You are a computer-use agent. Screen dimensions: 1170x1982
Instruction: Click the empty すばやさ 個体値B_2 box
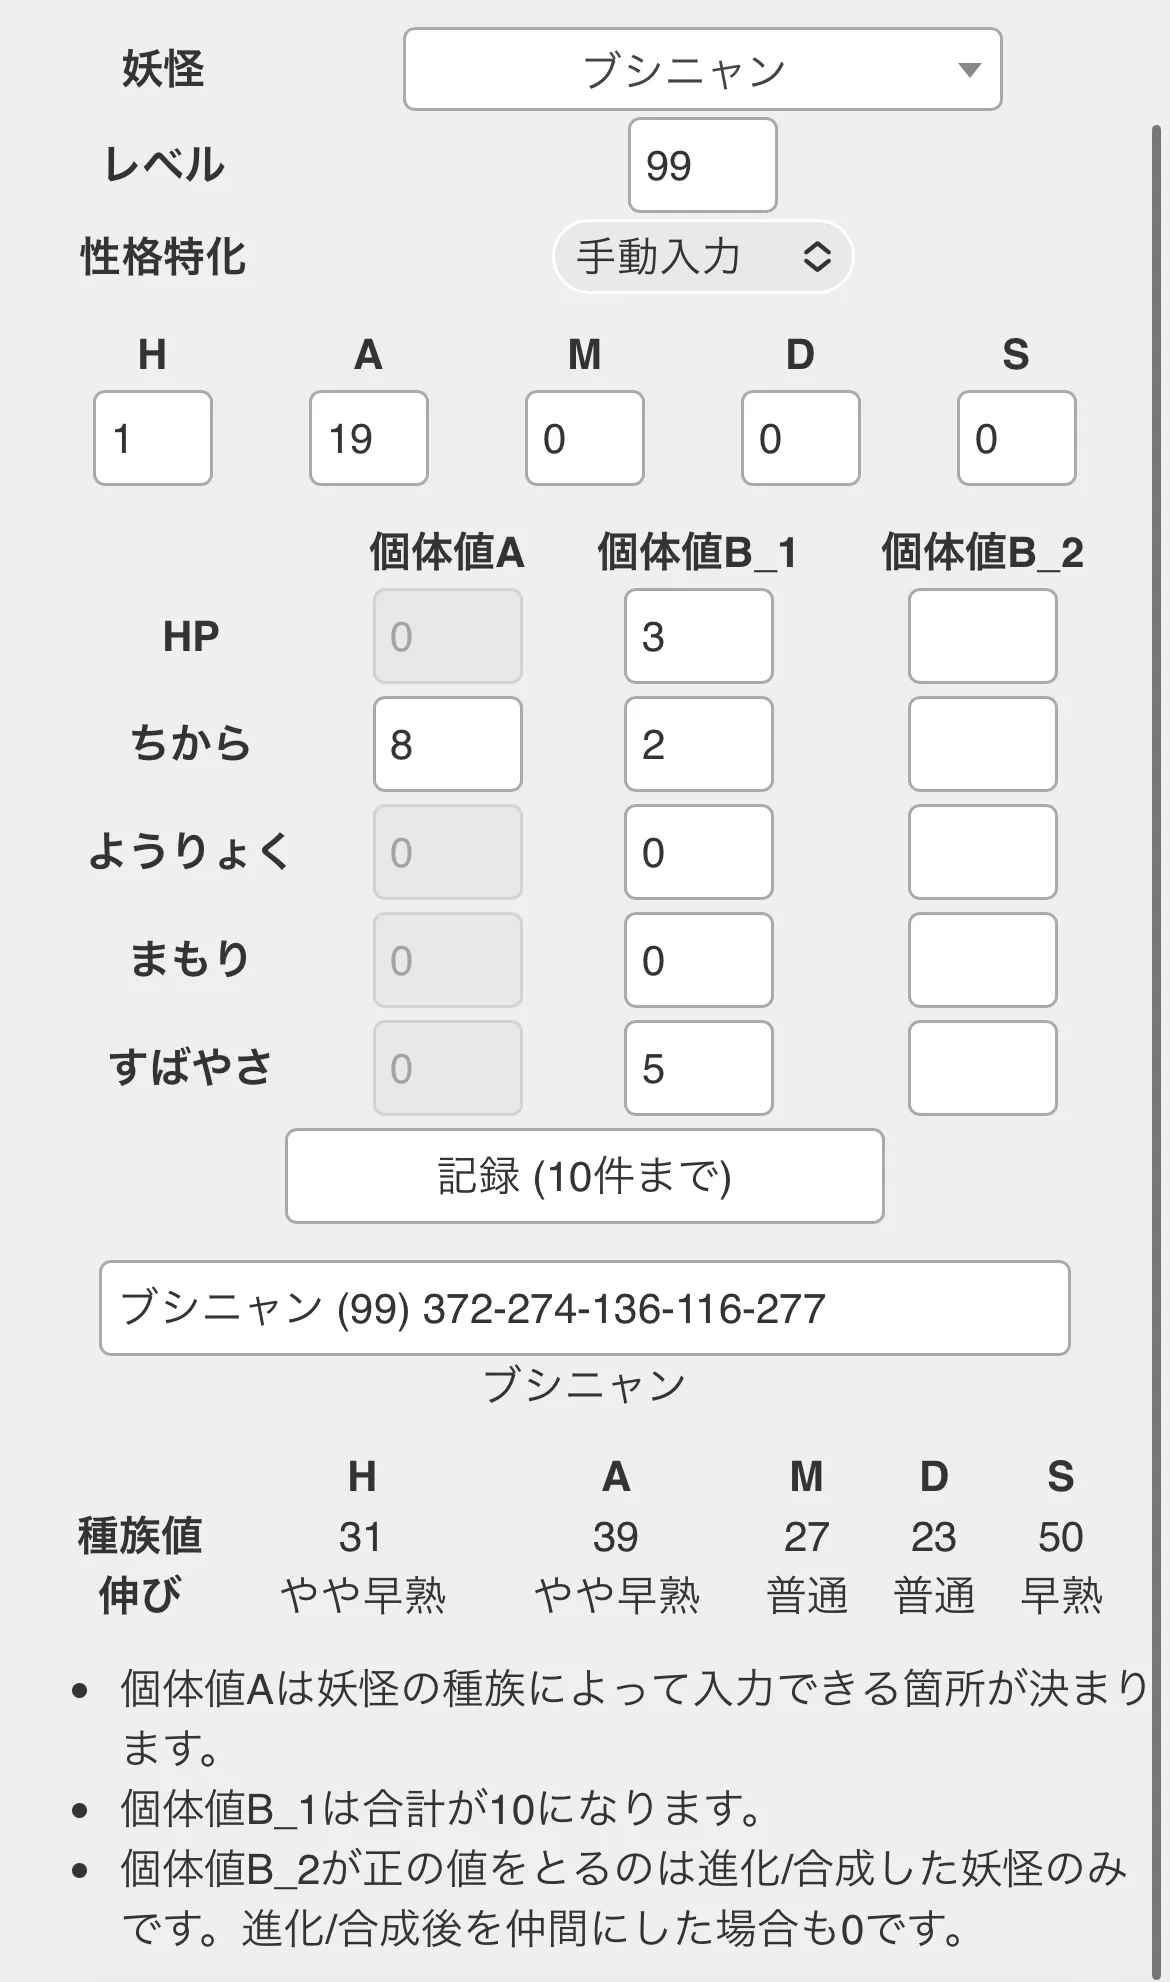[x=982, y=1068]
